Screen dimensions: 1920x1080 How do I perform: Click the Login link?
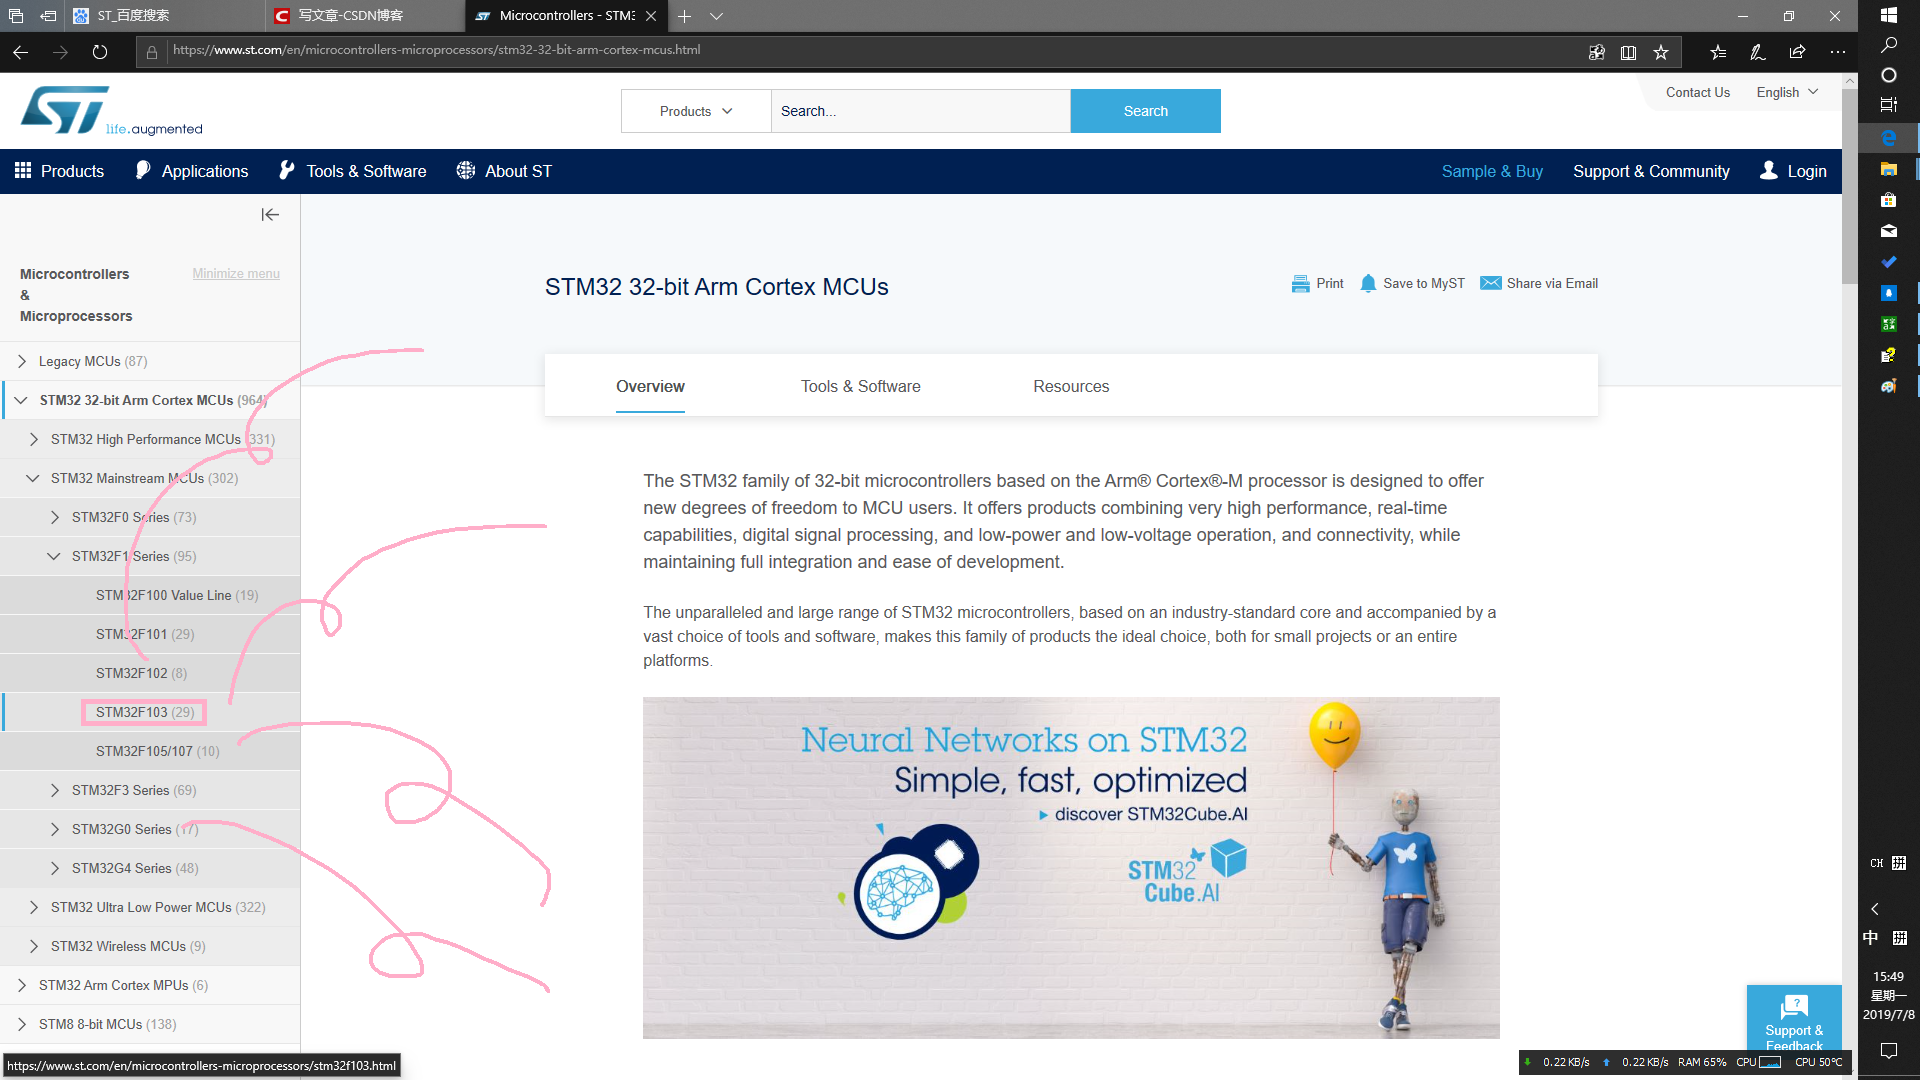(x=1793, y=171)
